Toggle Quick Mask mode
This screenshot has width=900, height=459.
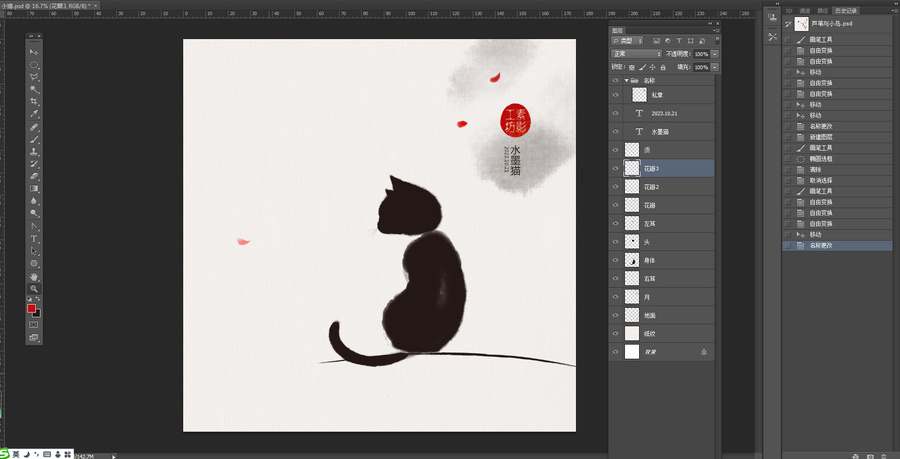[34, 325]
